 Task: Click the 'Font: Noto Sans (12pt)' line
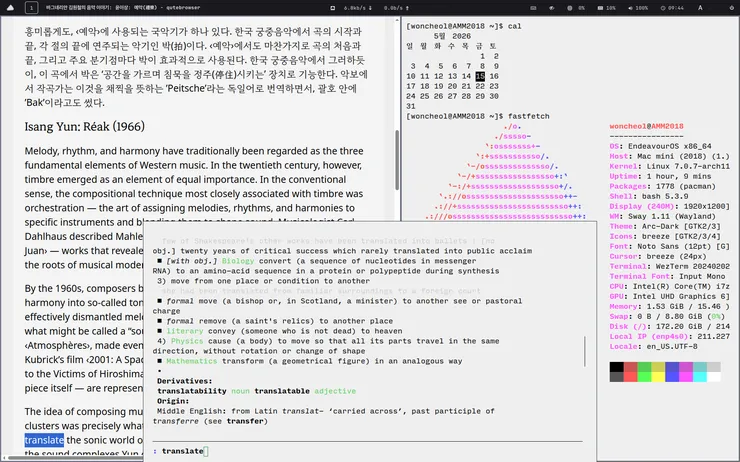click(669, 246)
